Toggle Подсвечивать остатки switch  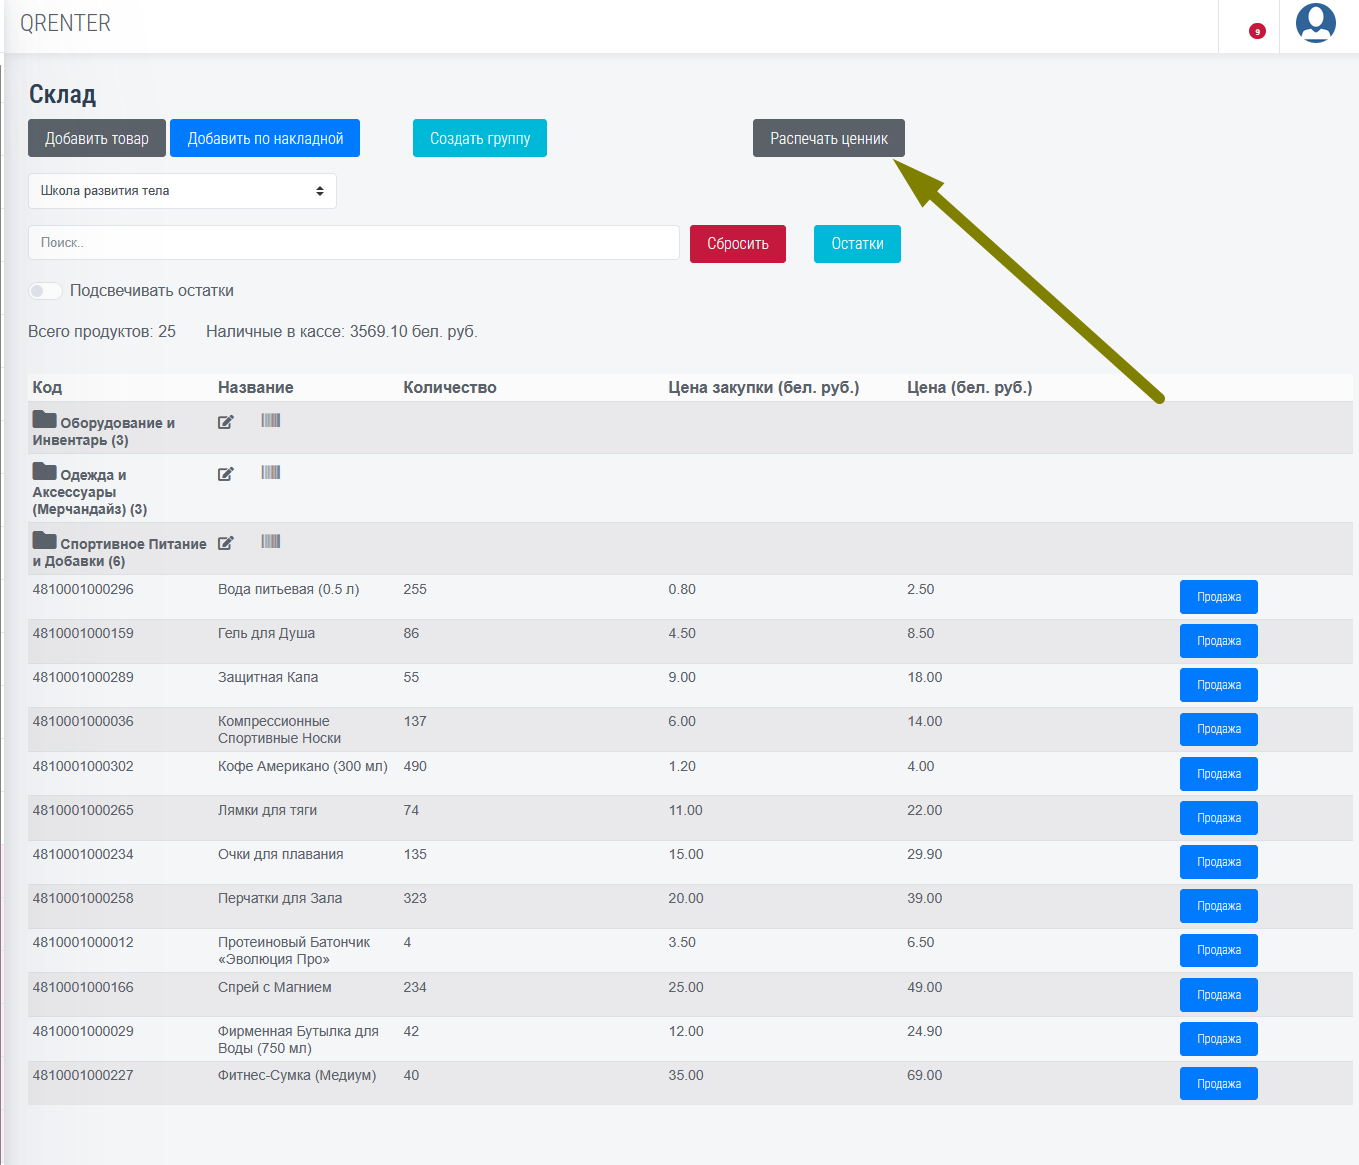pyautogui.click(x=46, y=291)
